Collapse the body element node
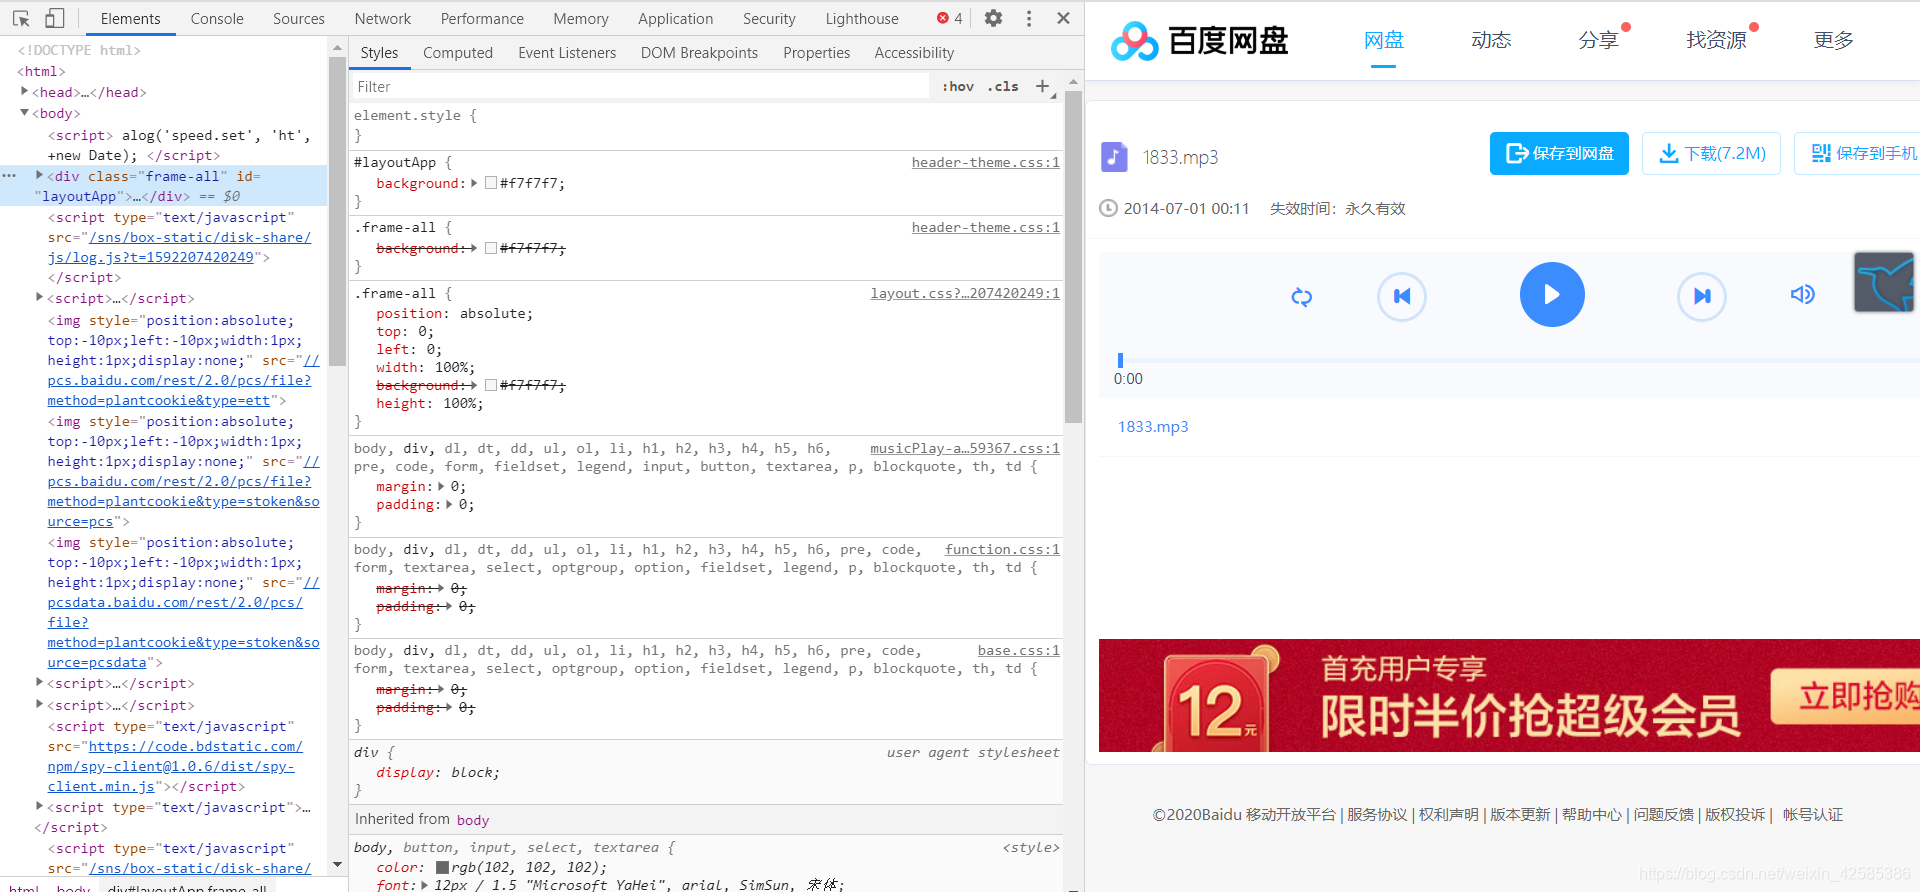 pyautogui.click(x=25, y=113)
